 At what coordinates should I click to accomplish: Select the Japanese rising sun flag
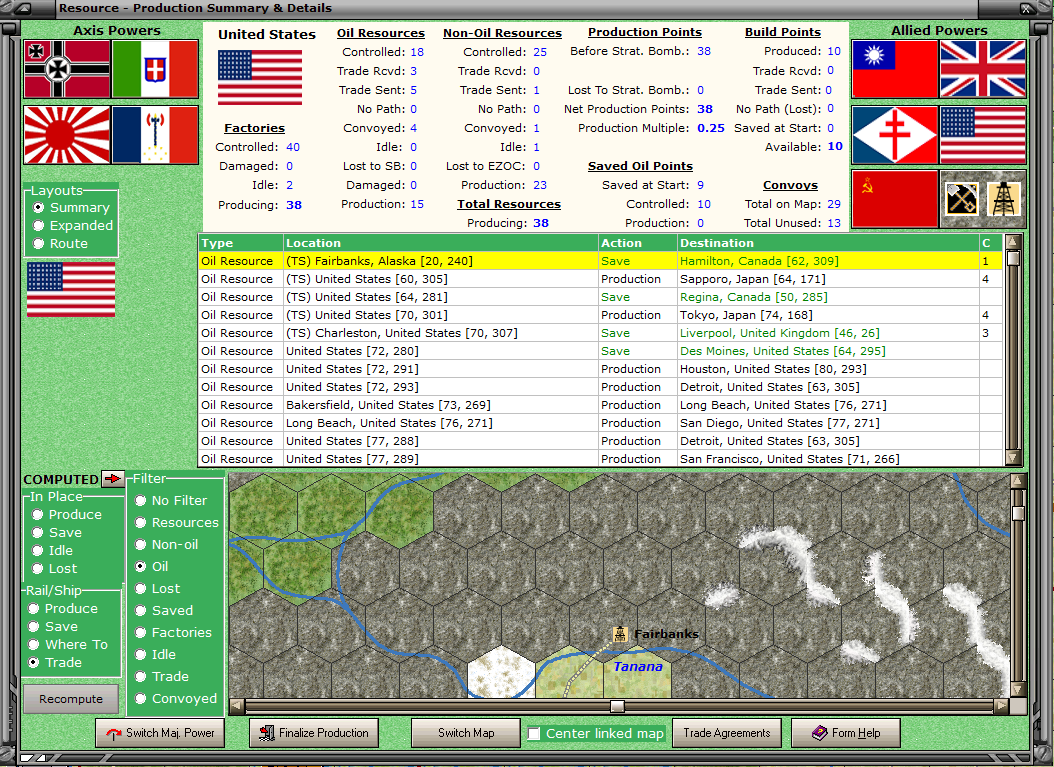pyautogui.click(x=67, y=135)
